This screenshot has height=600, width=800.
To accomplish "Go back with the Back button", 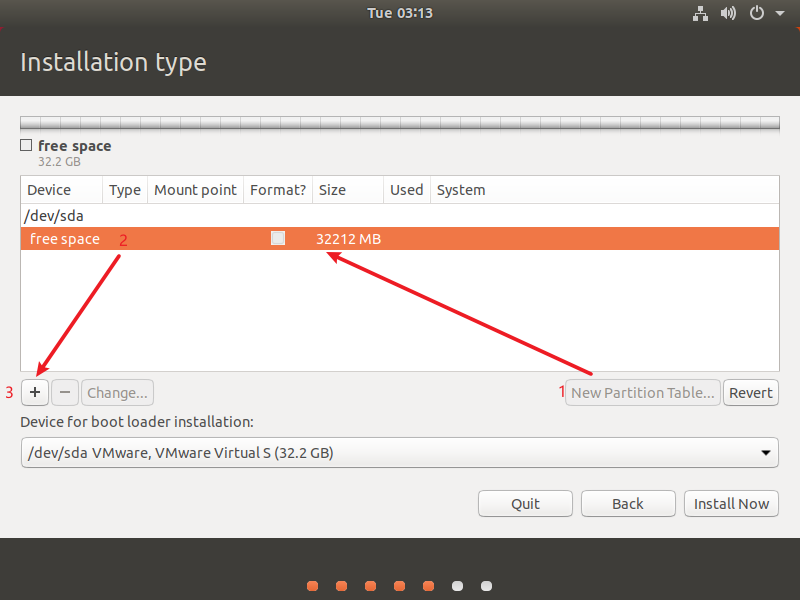I will click(x=628, y=504).
